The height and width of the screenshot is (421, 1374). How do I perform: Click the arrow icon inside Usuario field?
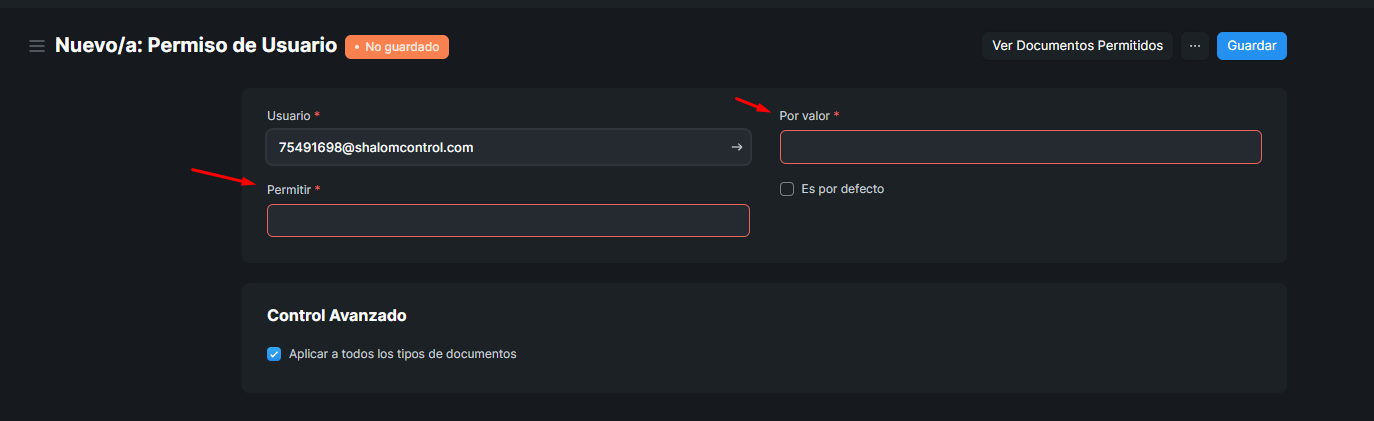pyautogui.click(x=737, y=147)
